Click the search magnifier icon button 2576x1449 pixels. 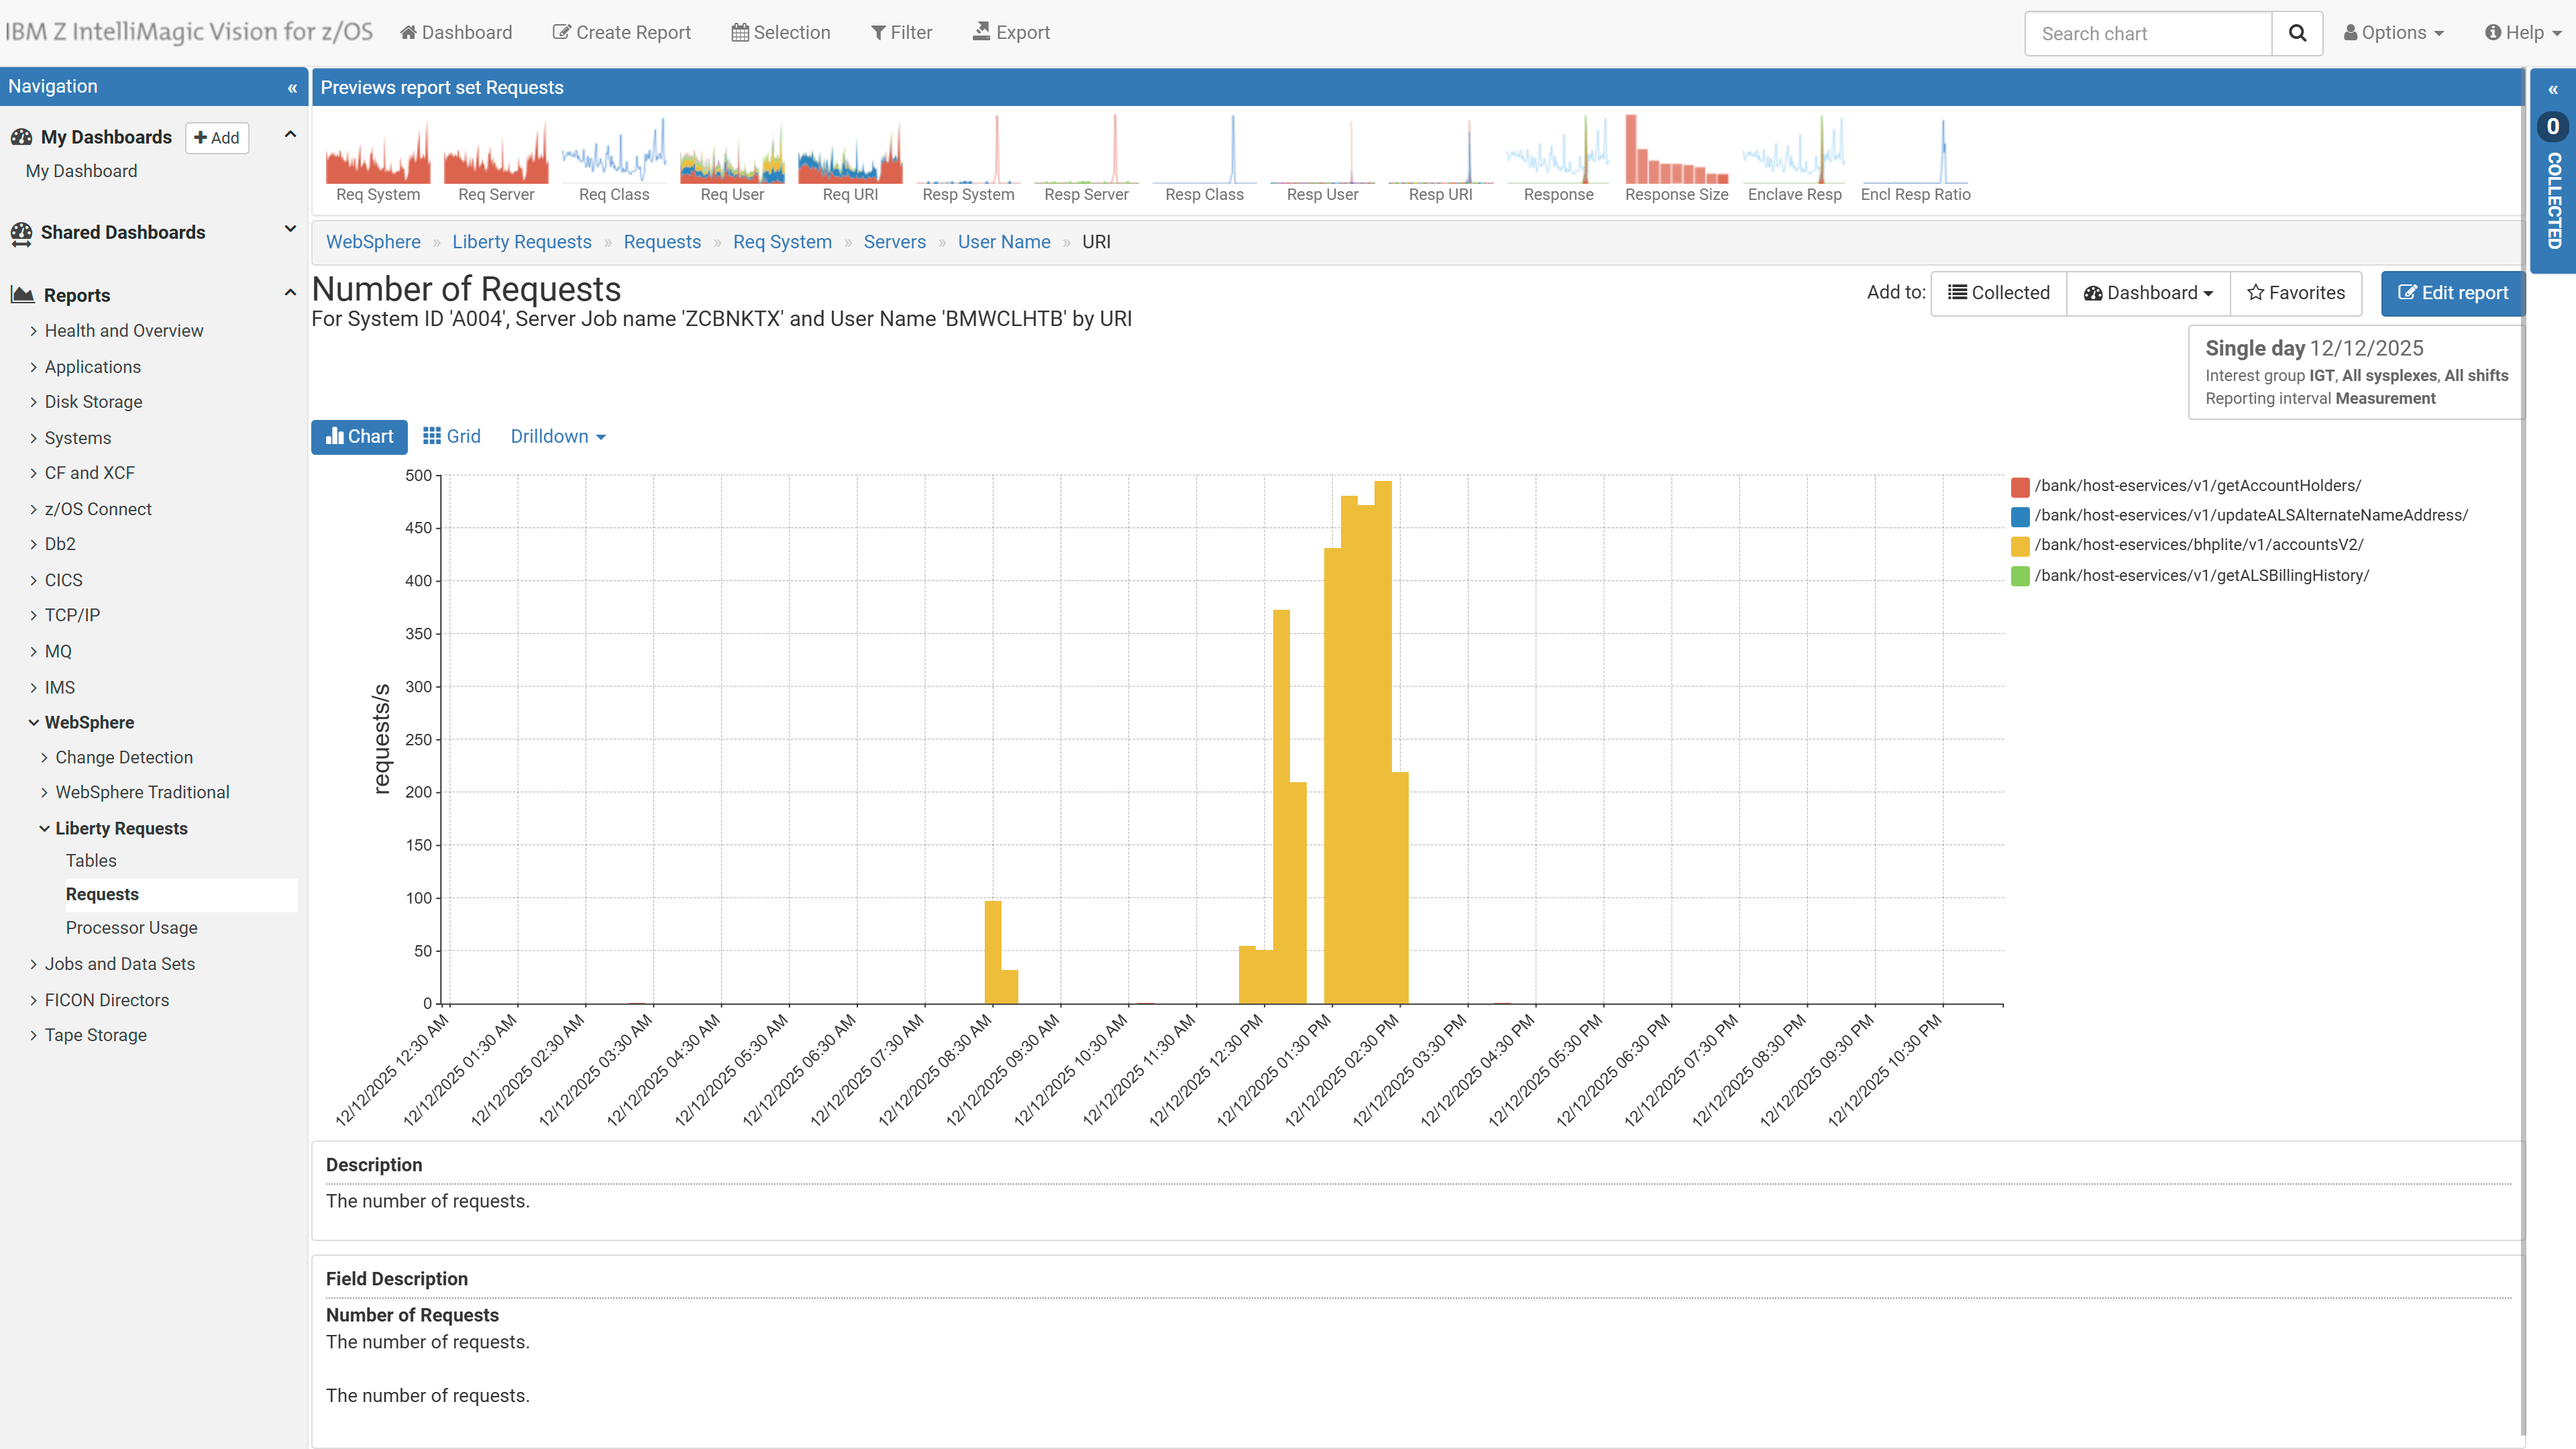coord(2297,33)
